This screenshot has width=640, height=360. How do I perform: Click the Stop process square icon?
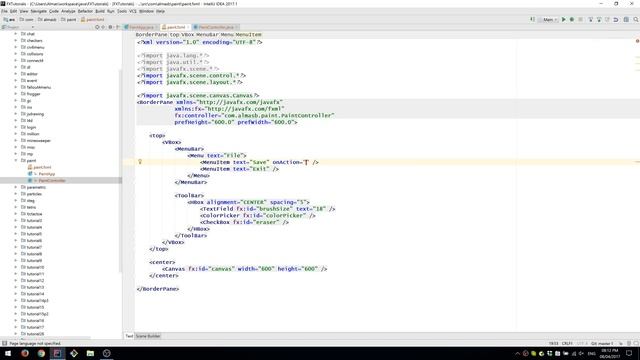point(580,20)
